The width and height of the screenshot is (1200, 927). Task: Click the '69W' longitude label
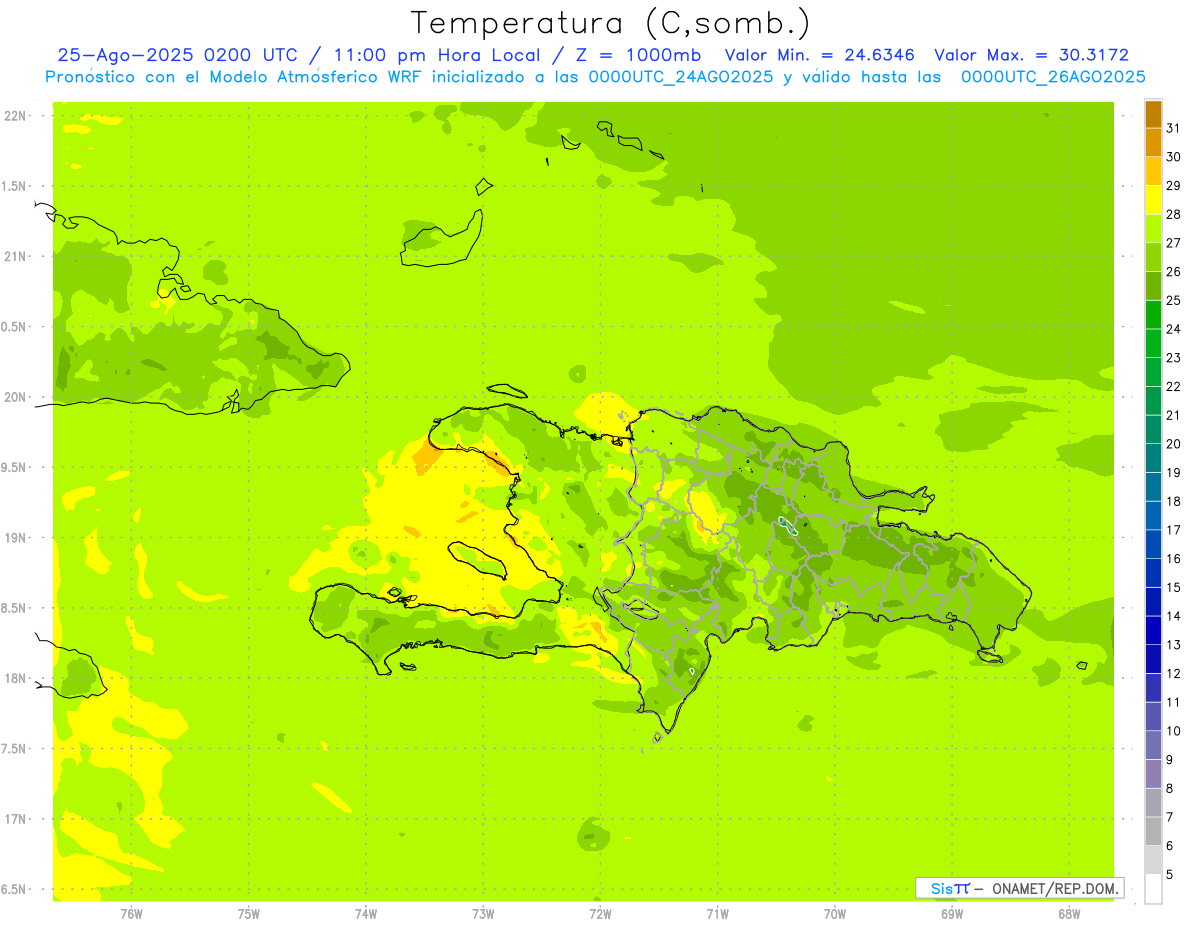click(952, 914)
